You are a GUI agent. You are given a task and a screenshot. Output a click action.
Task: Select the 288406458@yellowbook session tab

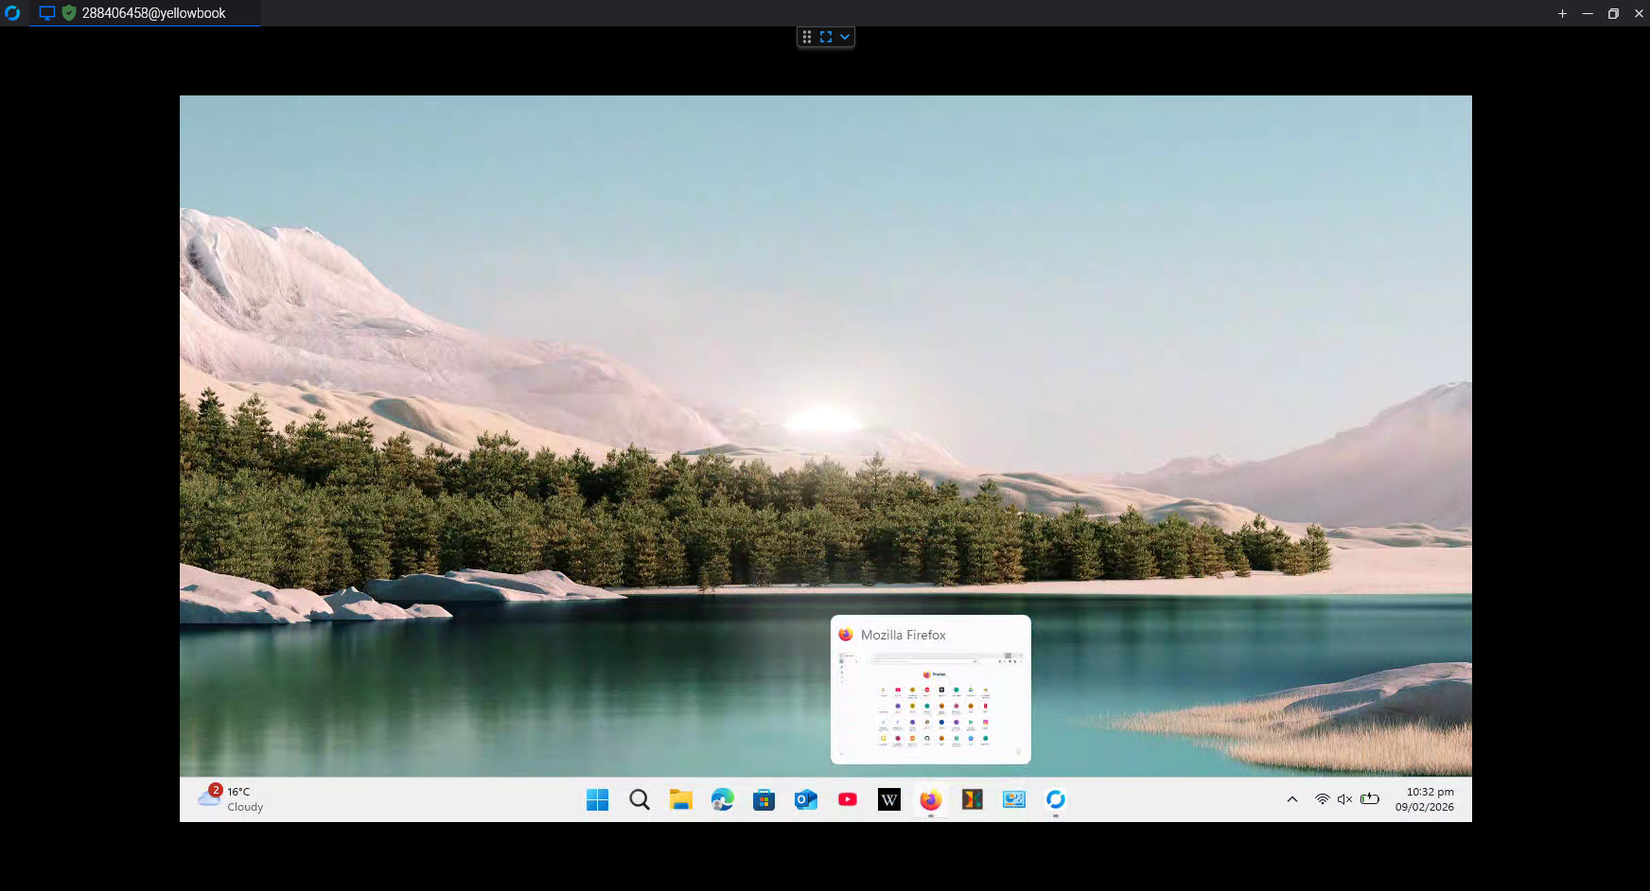pyautogui.click(x=145, y=13)
